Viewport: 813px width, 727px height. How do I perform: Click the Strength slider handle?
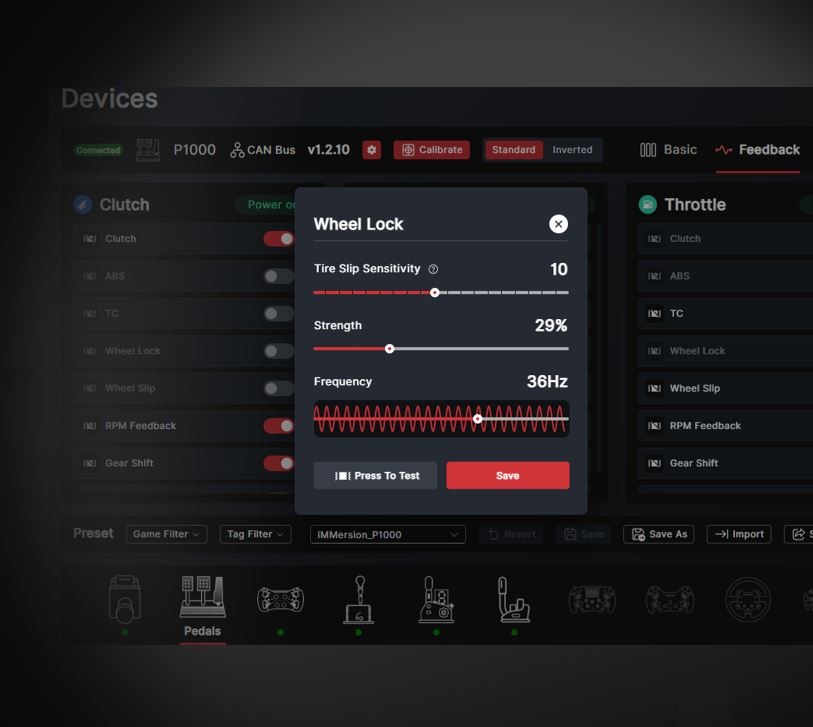point(390,349)
